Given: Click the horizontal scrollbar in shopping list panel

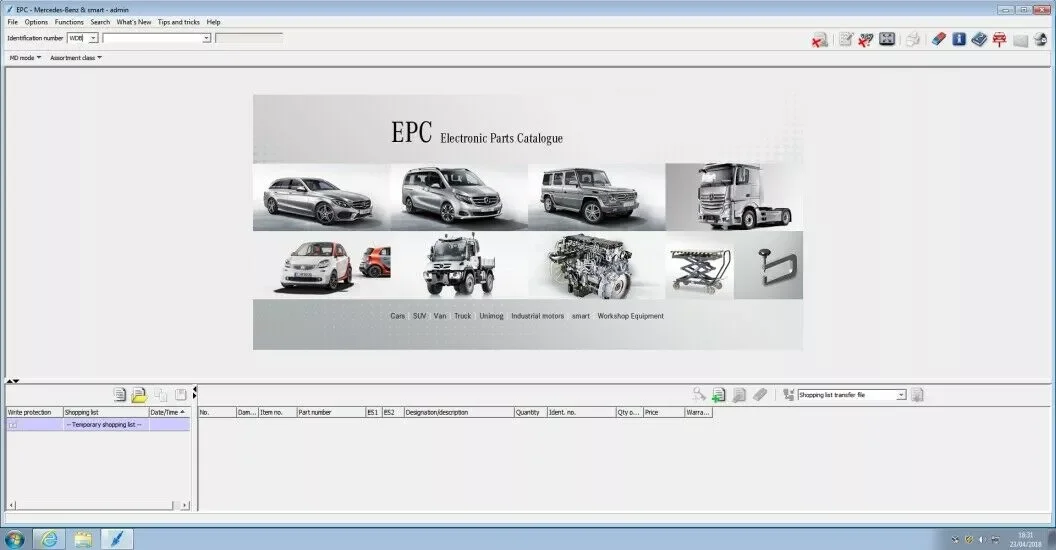Looking at the screenshot, I should pos(94,505).
